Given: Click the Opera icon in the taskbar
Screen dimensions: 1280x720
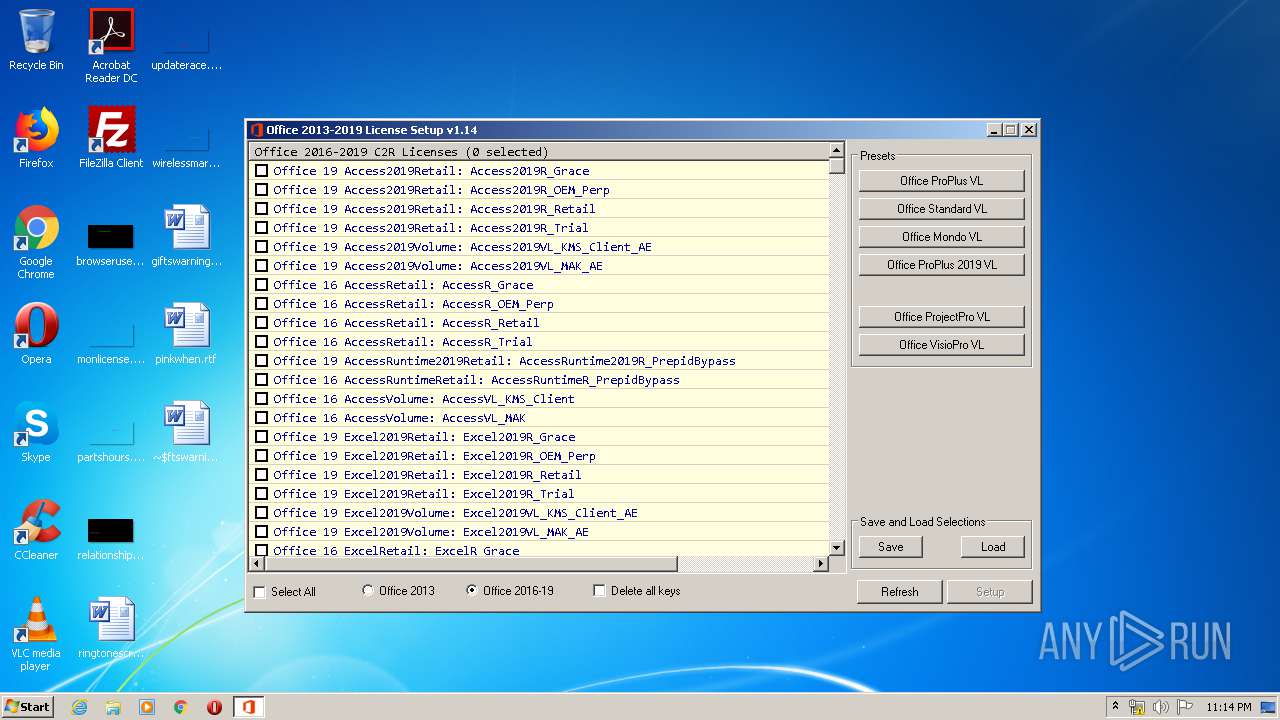Looking at the screenshot, I should click(214, 707).
